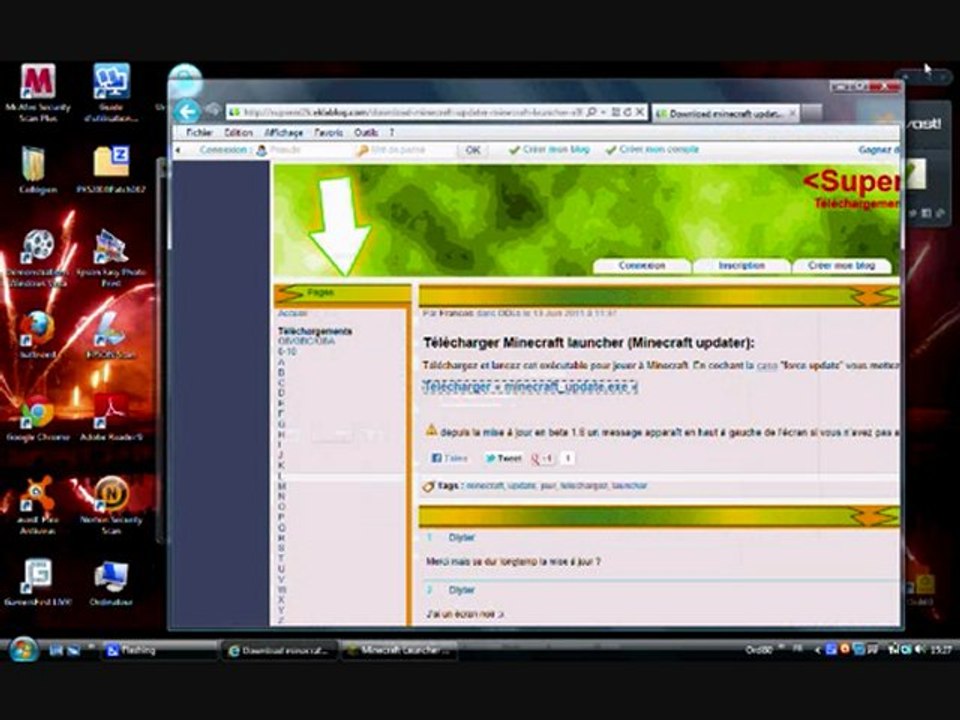Click the taskbar clock showing 15:27
The height and width of the screenshot is (720, 960).
tap(941, 650)
